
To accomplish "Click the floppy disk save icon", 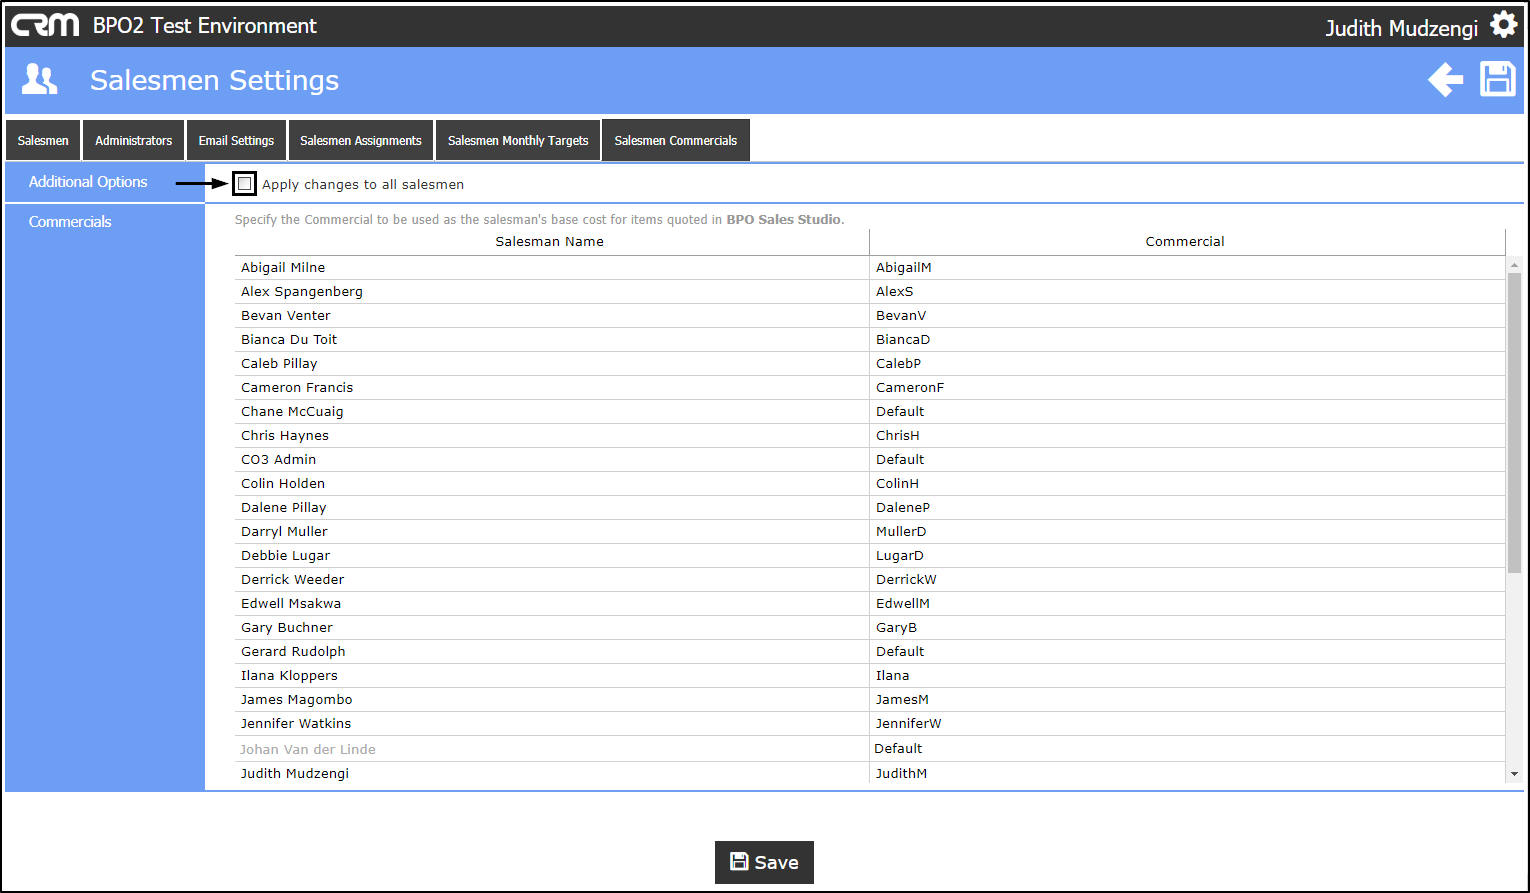I will 1498,79.
